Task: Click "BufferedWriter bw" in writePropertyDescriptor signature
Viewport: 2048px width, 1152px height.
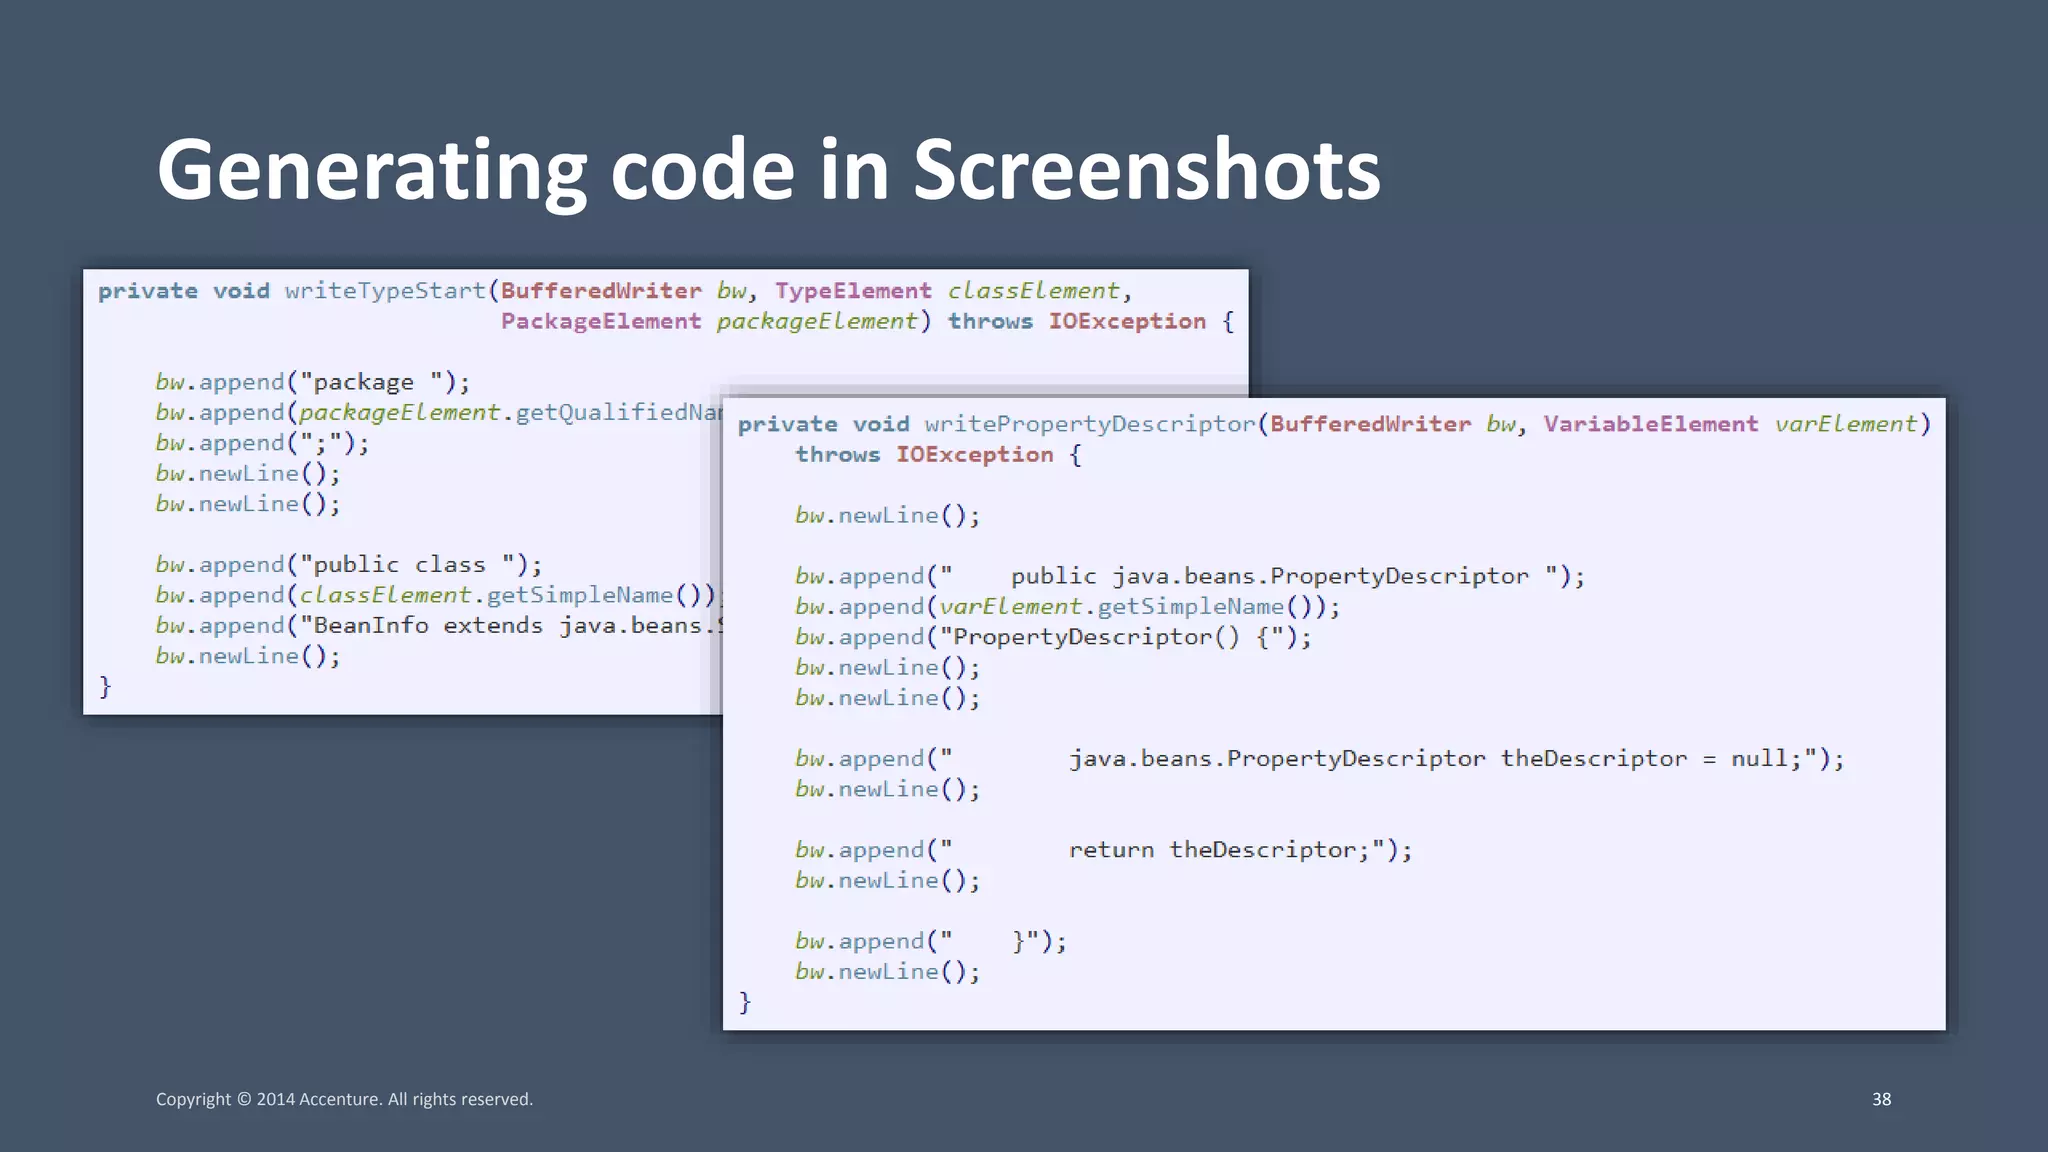Action: tap(1393, 424)
